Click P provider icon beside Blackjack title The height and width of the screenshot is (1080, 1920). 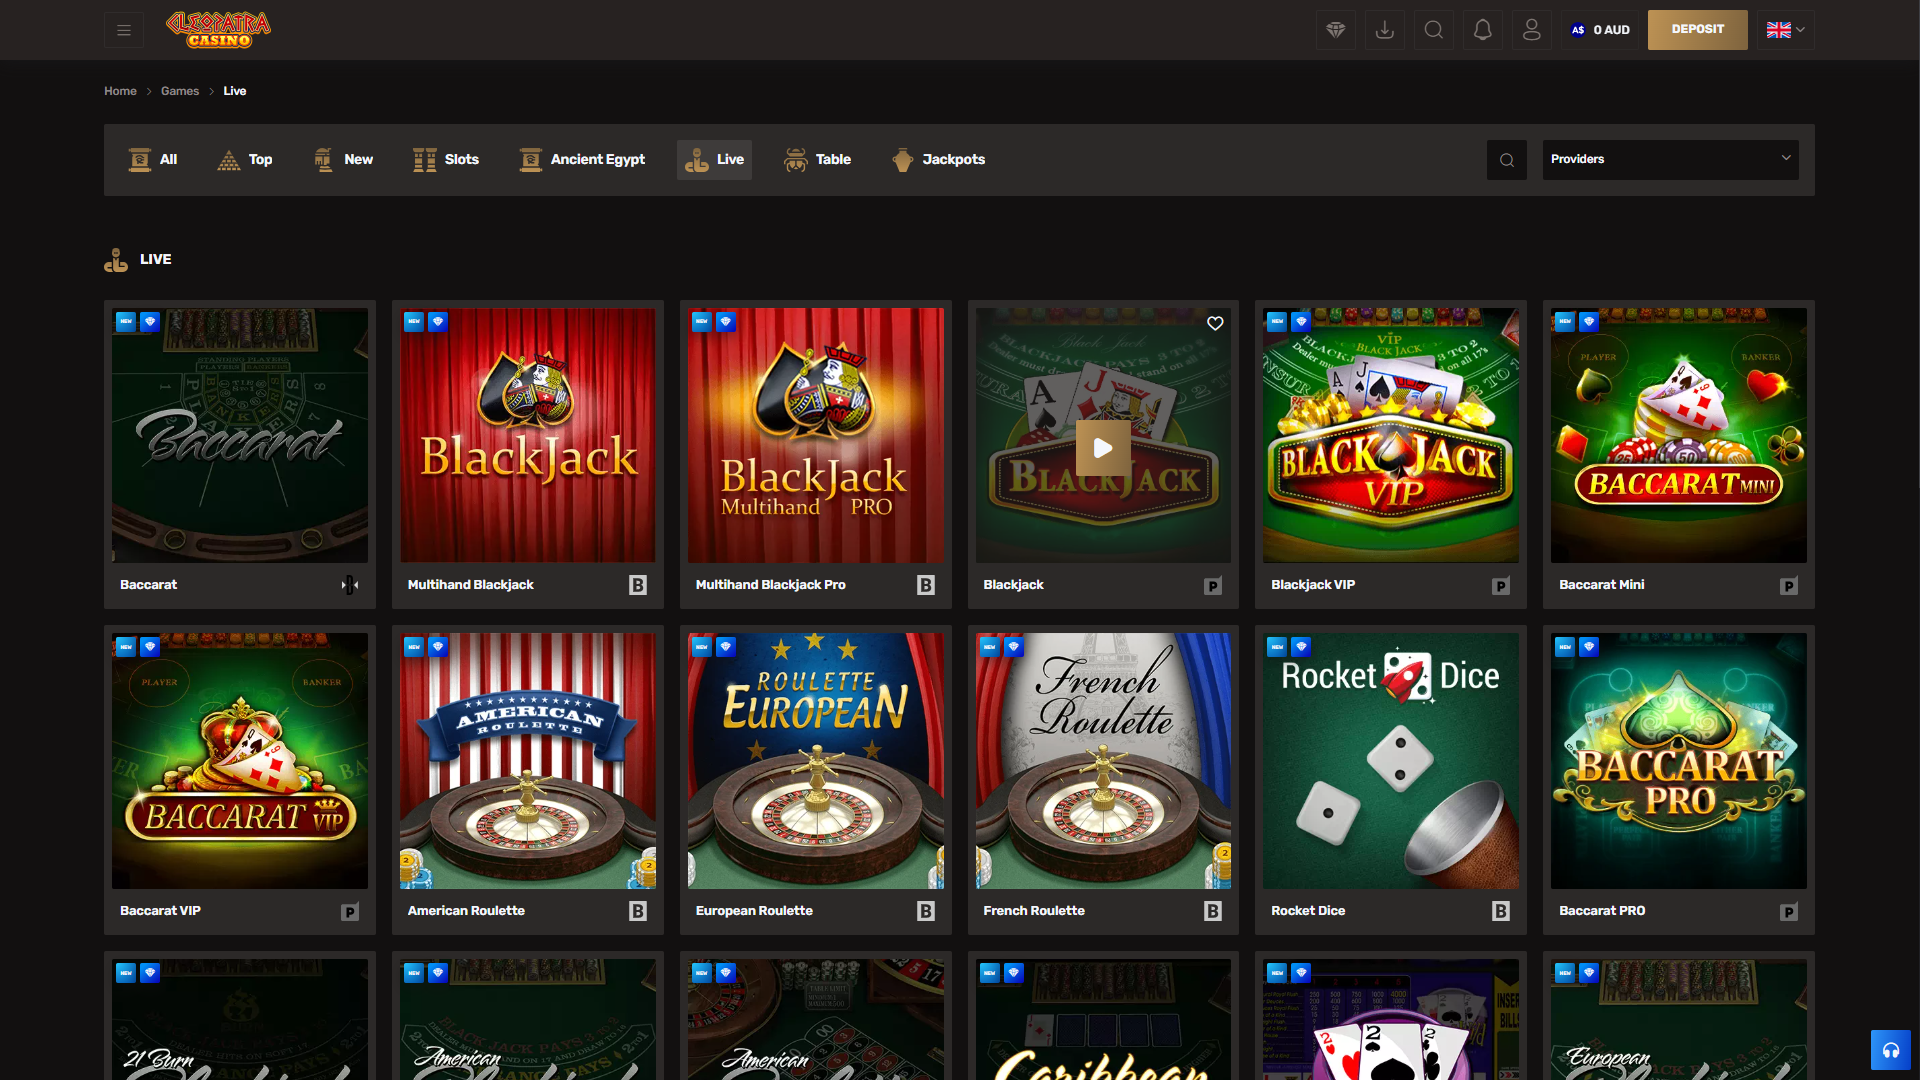click(x=1213, y=586)
